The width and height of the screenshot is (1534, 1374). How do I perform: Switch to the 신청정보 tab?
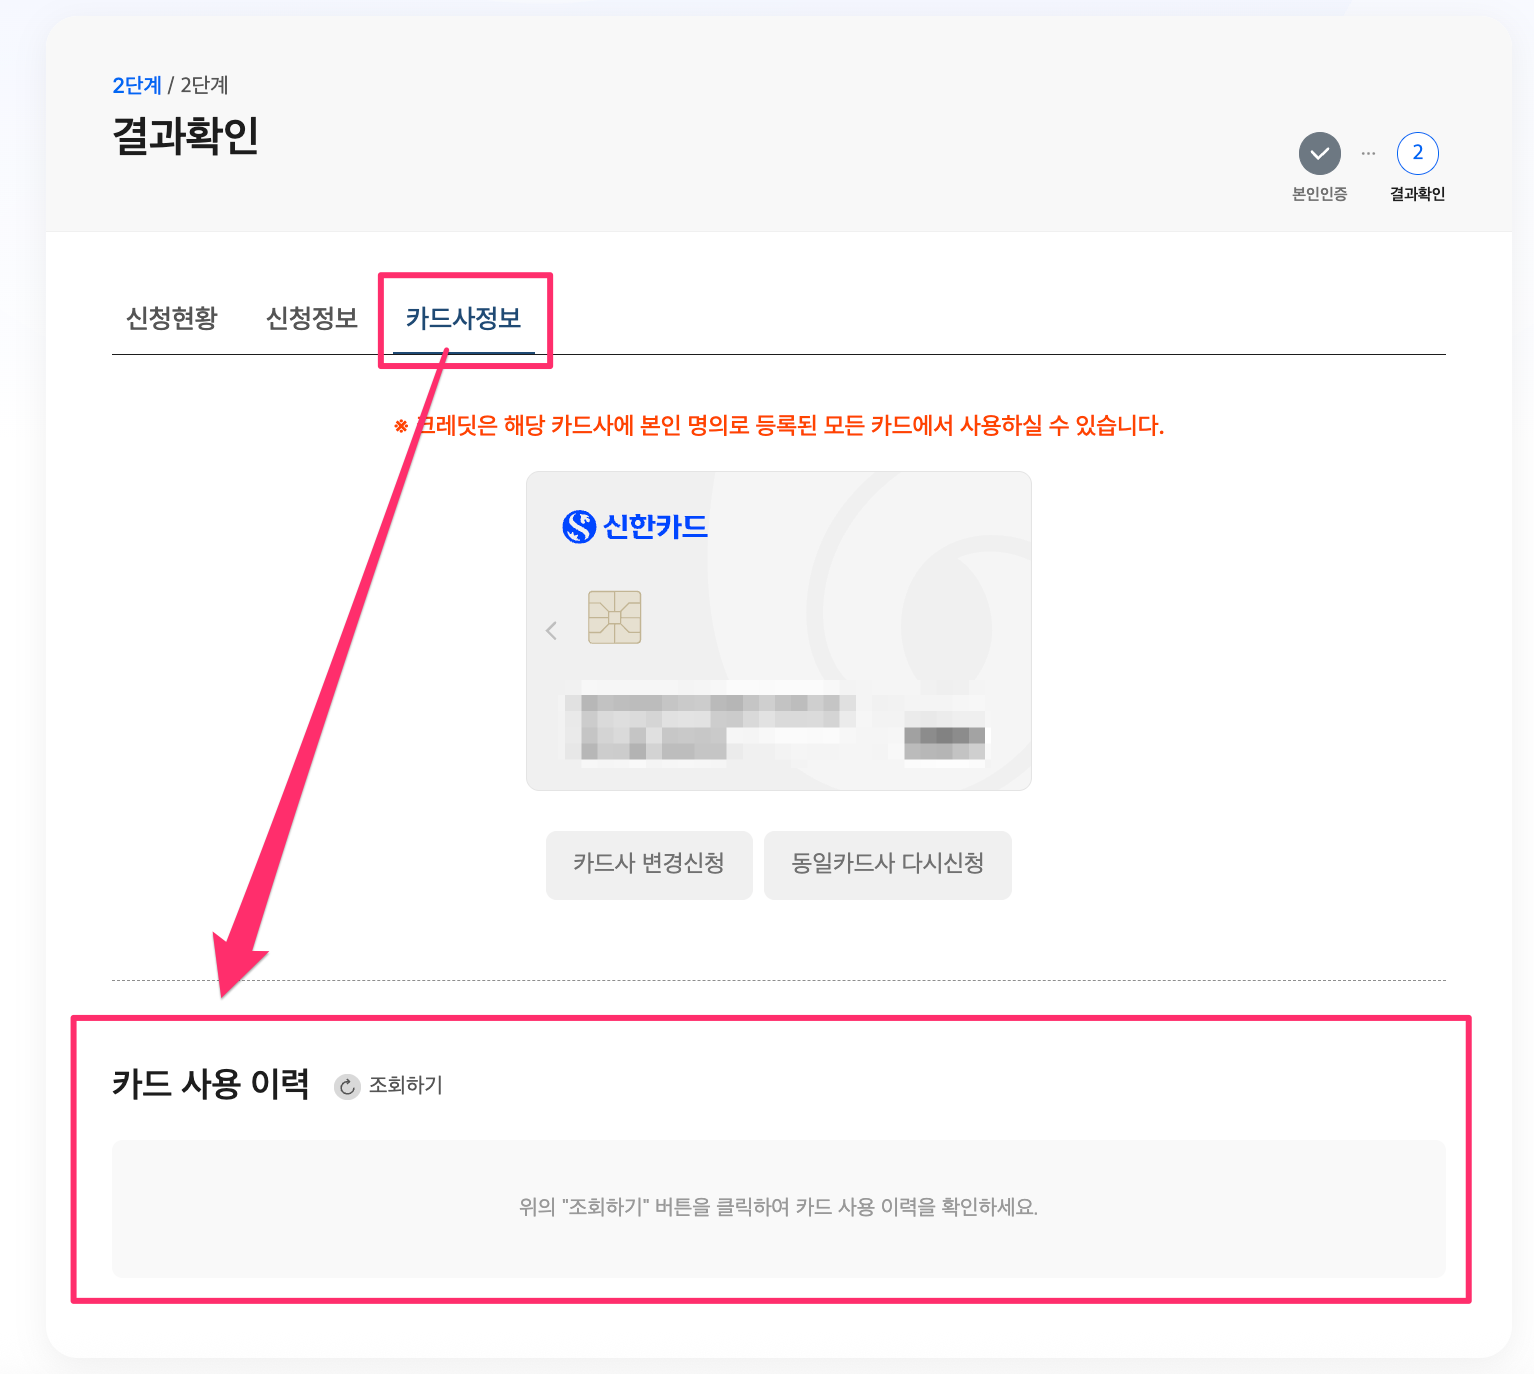312,318
